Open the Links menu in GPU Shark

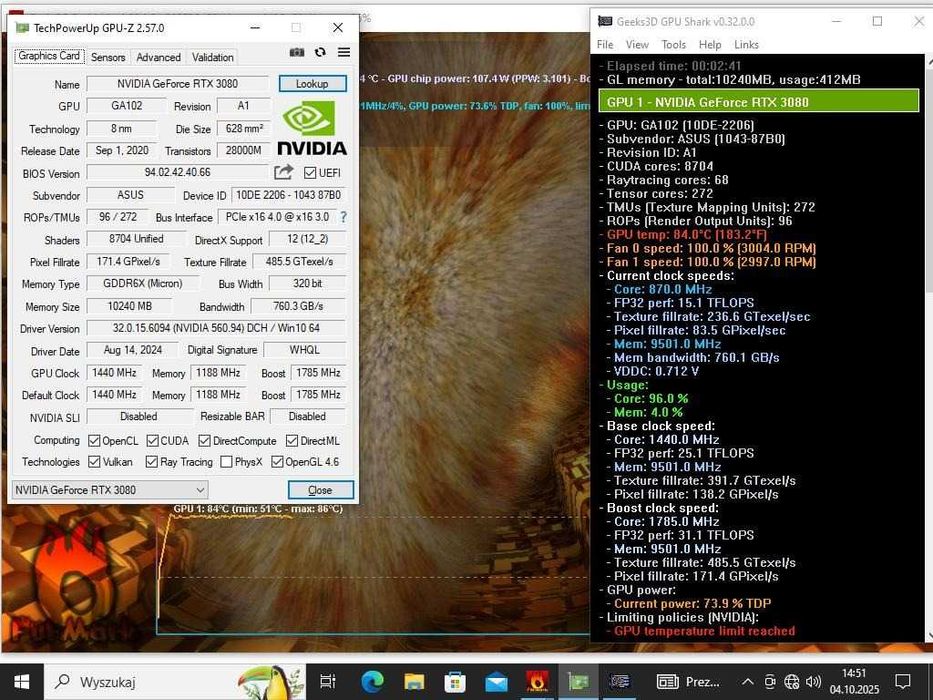[x=746, y=45]
